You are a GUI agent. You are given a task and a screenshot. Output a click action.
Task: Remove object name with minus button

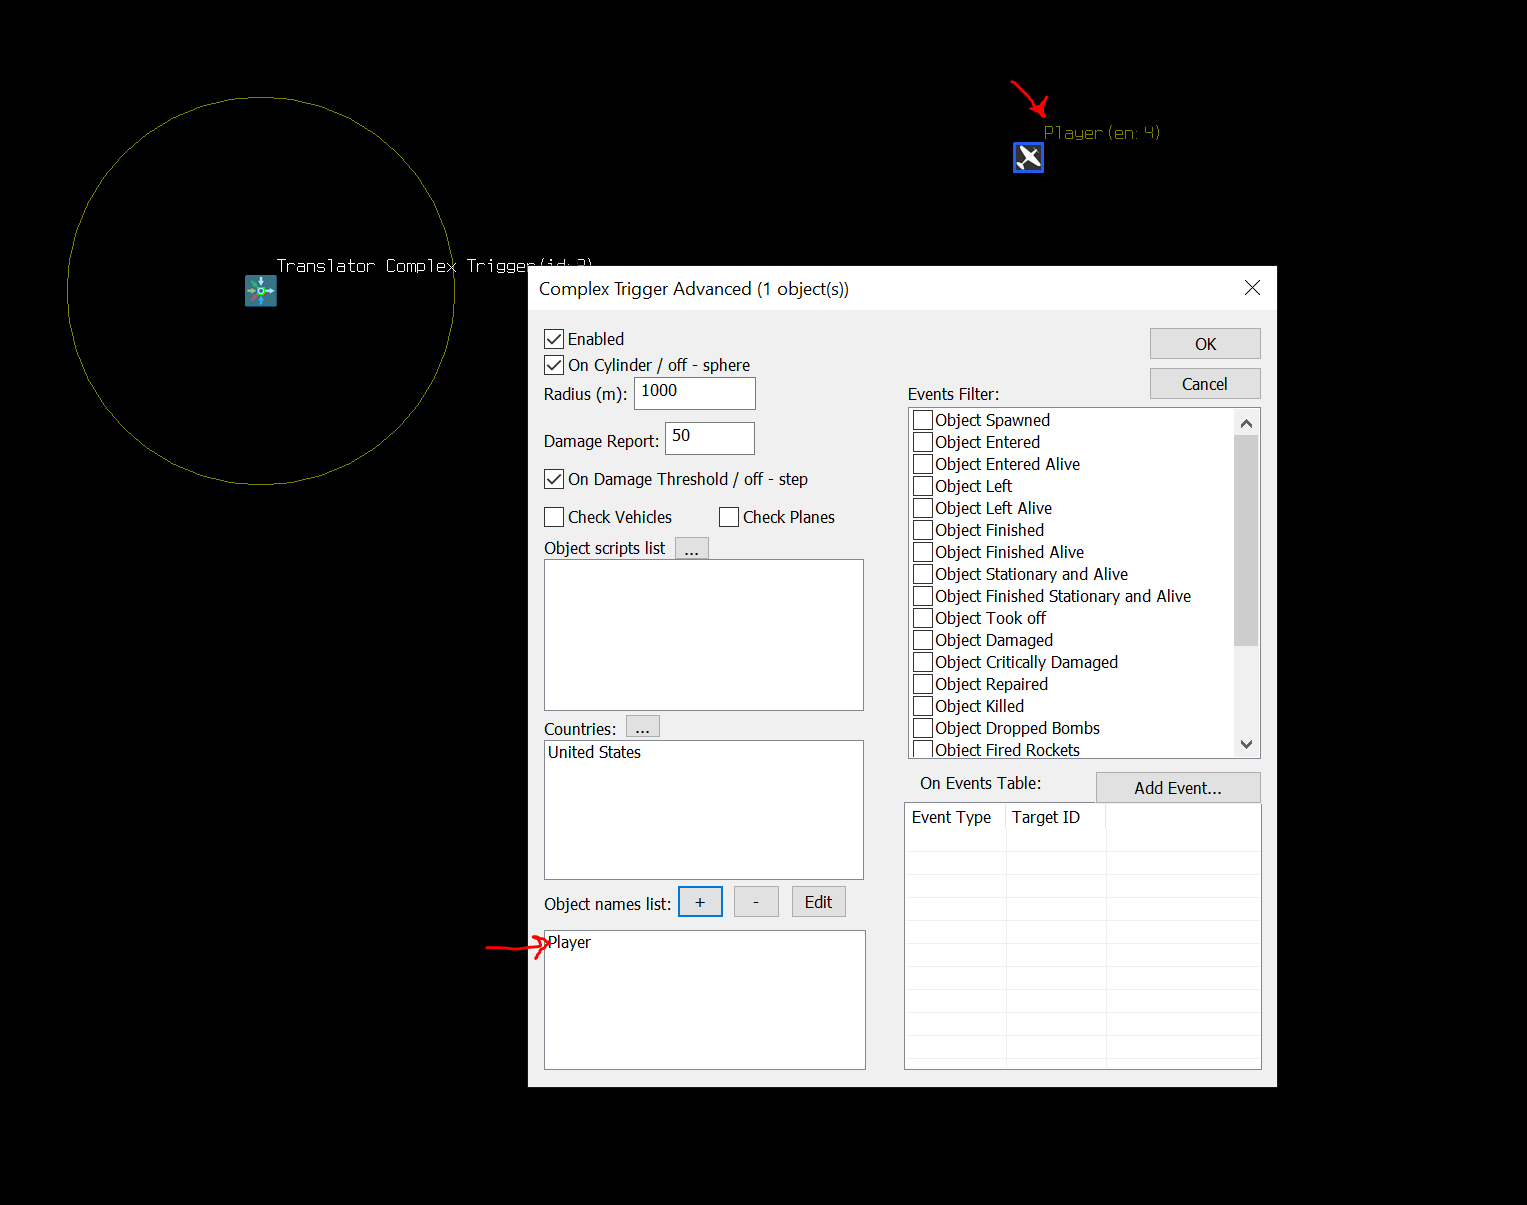pyautogui.click(x=756, y=902)
